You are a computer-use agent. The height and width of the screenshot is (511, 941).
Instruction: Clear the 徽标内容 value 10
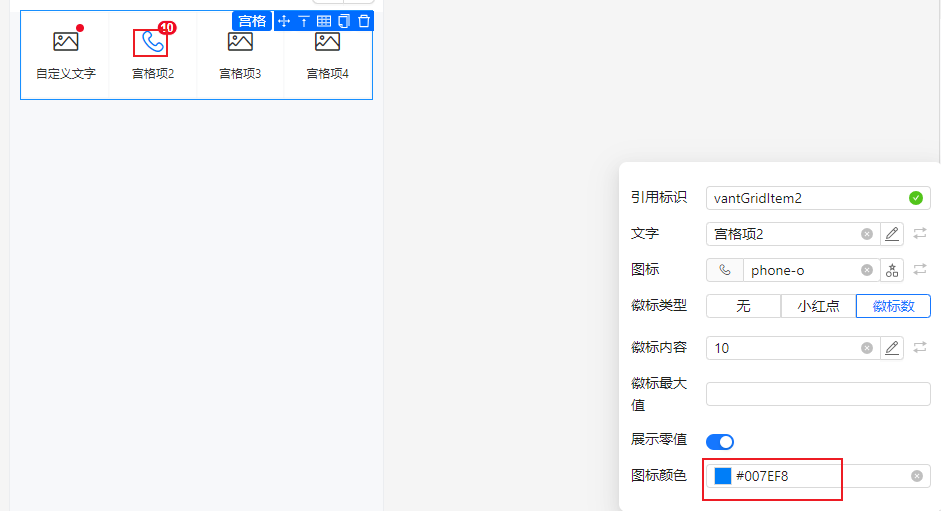(867, 348)
